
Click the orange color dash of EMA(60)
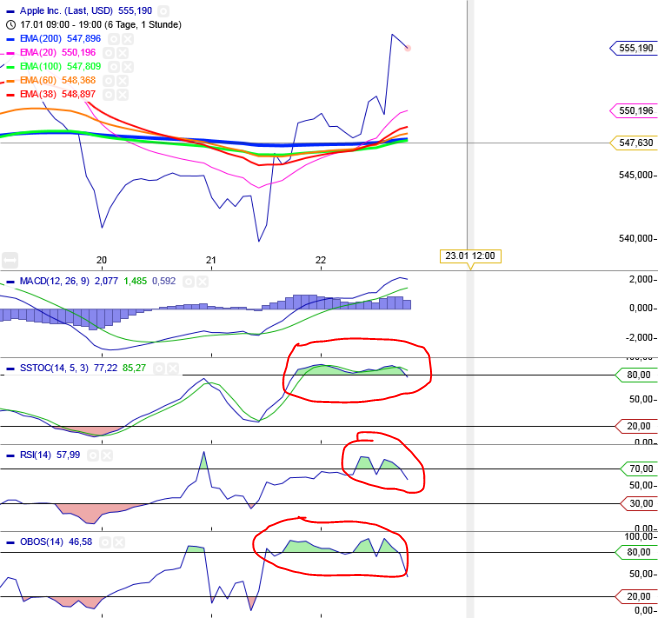(x=10, y=81)
